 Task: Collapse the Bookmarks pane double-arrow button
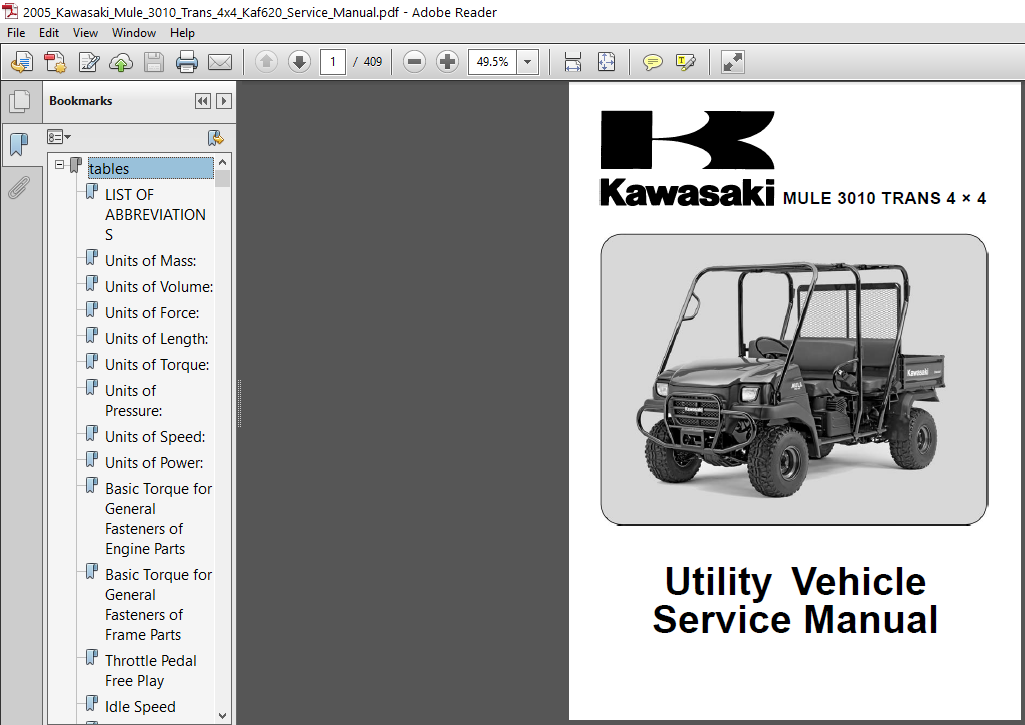[x=203, y=101]
